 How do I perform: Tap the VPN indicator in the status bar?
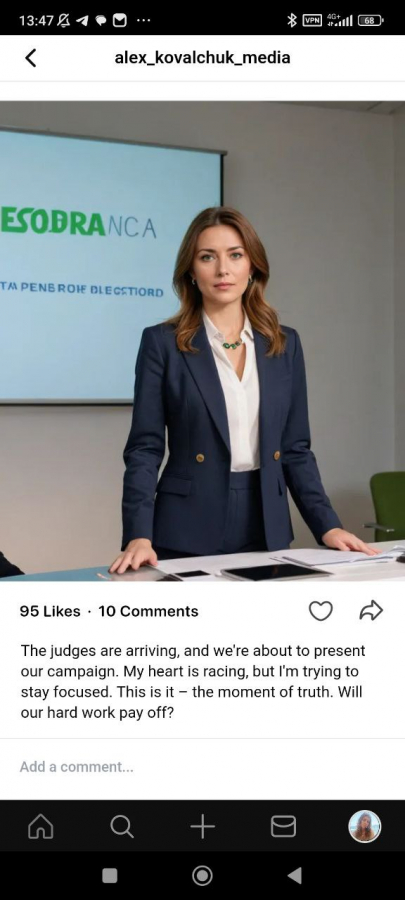coord(312,20)
